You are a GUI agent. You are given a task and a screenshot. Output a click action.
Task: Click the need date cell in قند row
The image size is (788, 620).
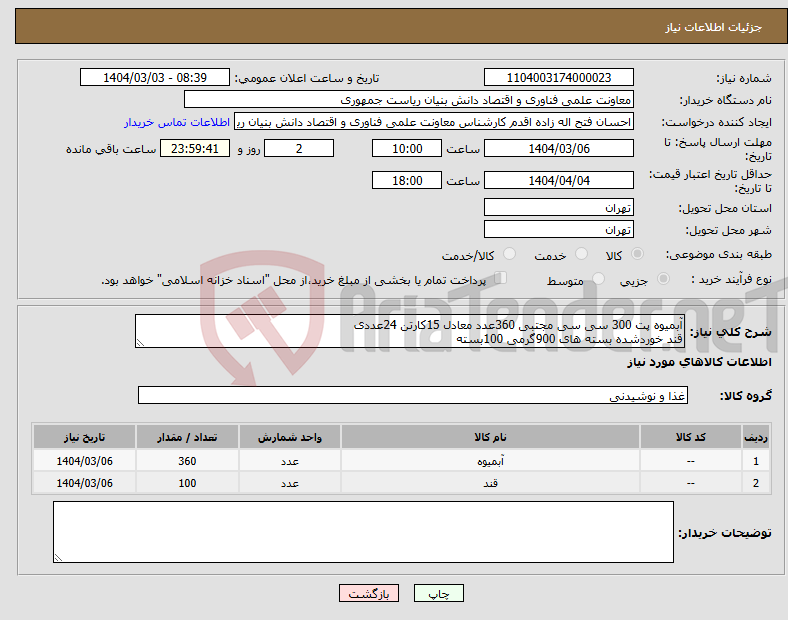coord(84,483)
